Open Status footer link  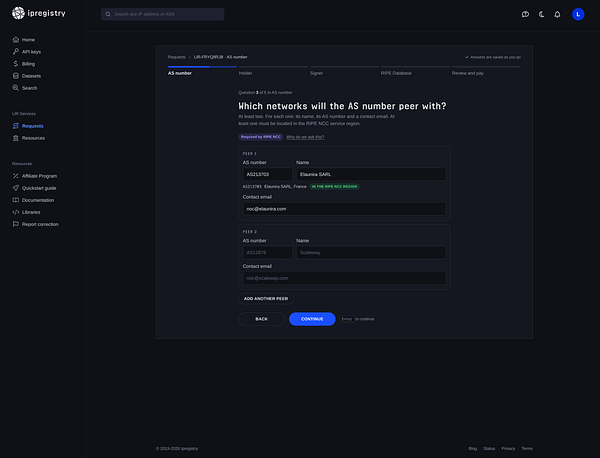(489, 448)
